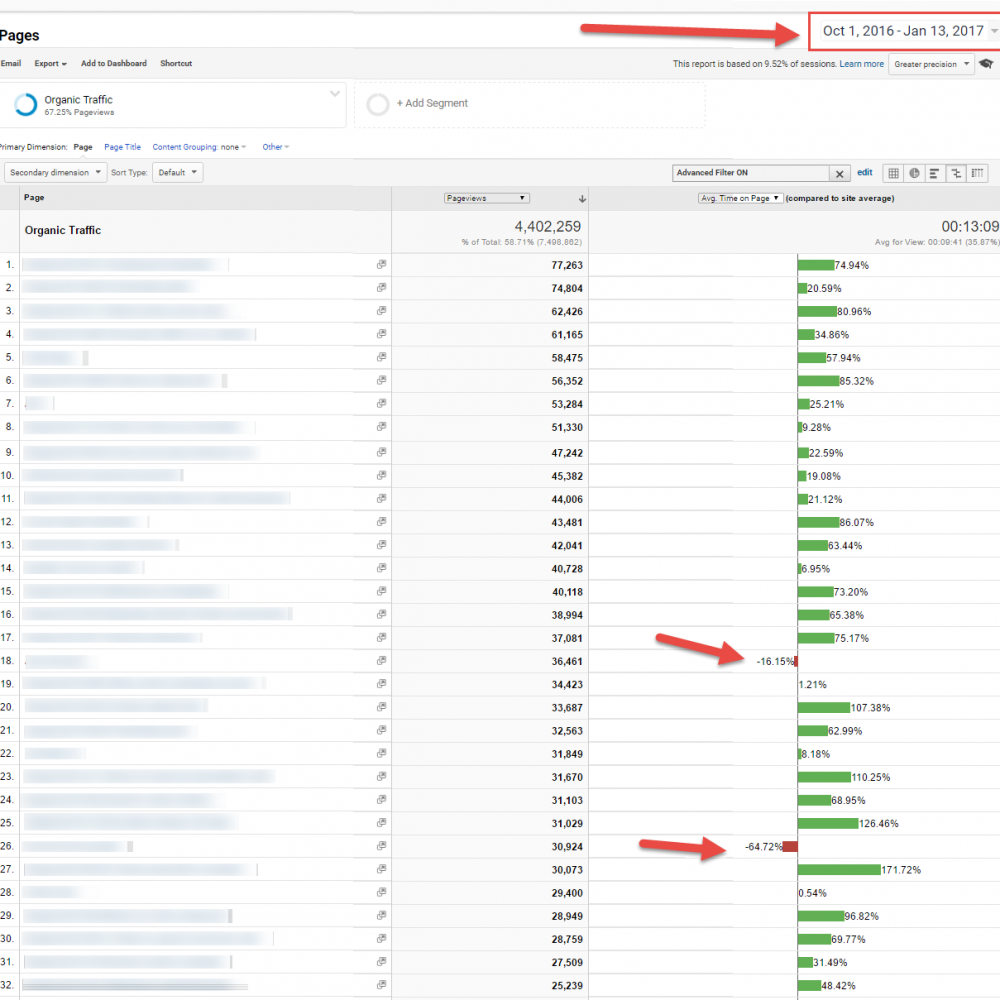Open the Pageviews metric selector
Viewport: 1000px width, 1000px height.
pyautogui.click(x=487, y=198)
